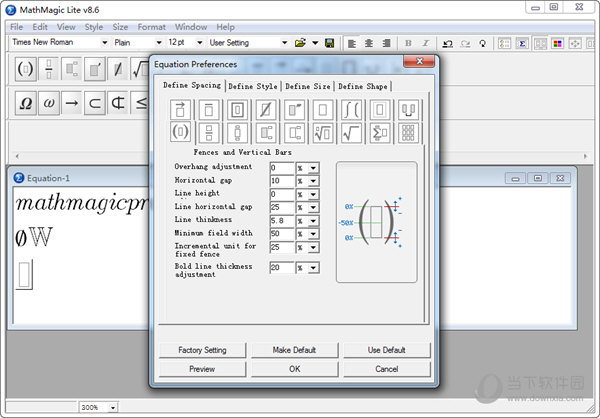Open the subset set-symbols palette
Viewport: 600px width, 418px height.
[95, 103]
